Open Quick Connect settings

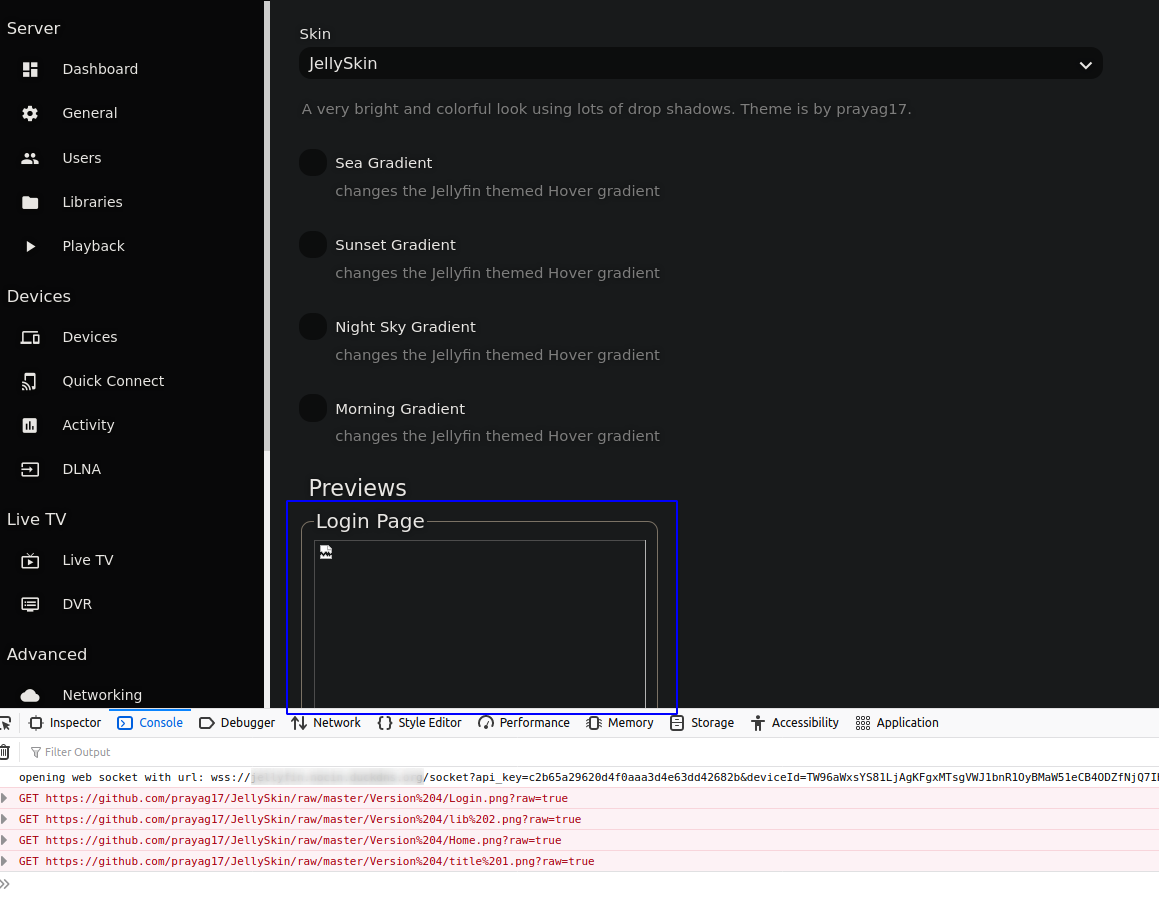[x=29, y=381]
